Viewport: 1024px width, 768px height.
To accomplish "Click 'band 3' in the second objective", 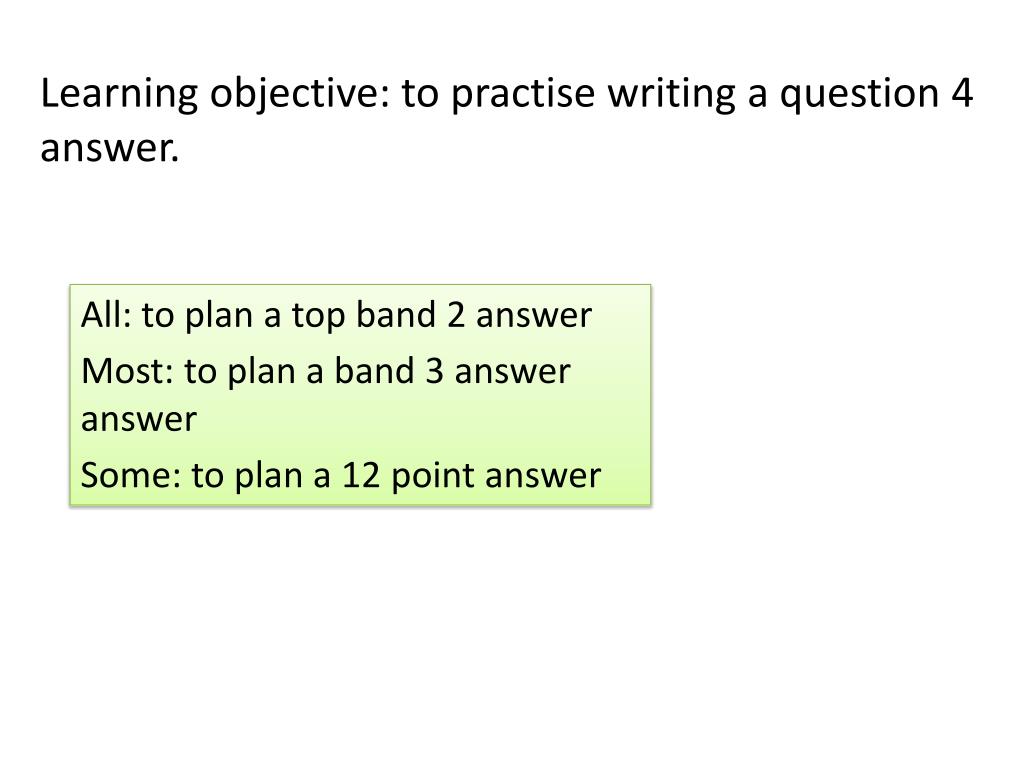I will point(389,371).
